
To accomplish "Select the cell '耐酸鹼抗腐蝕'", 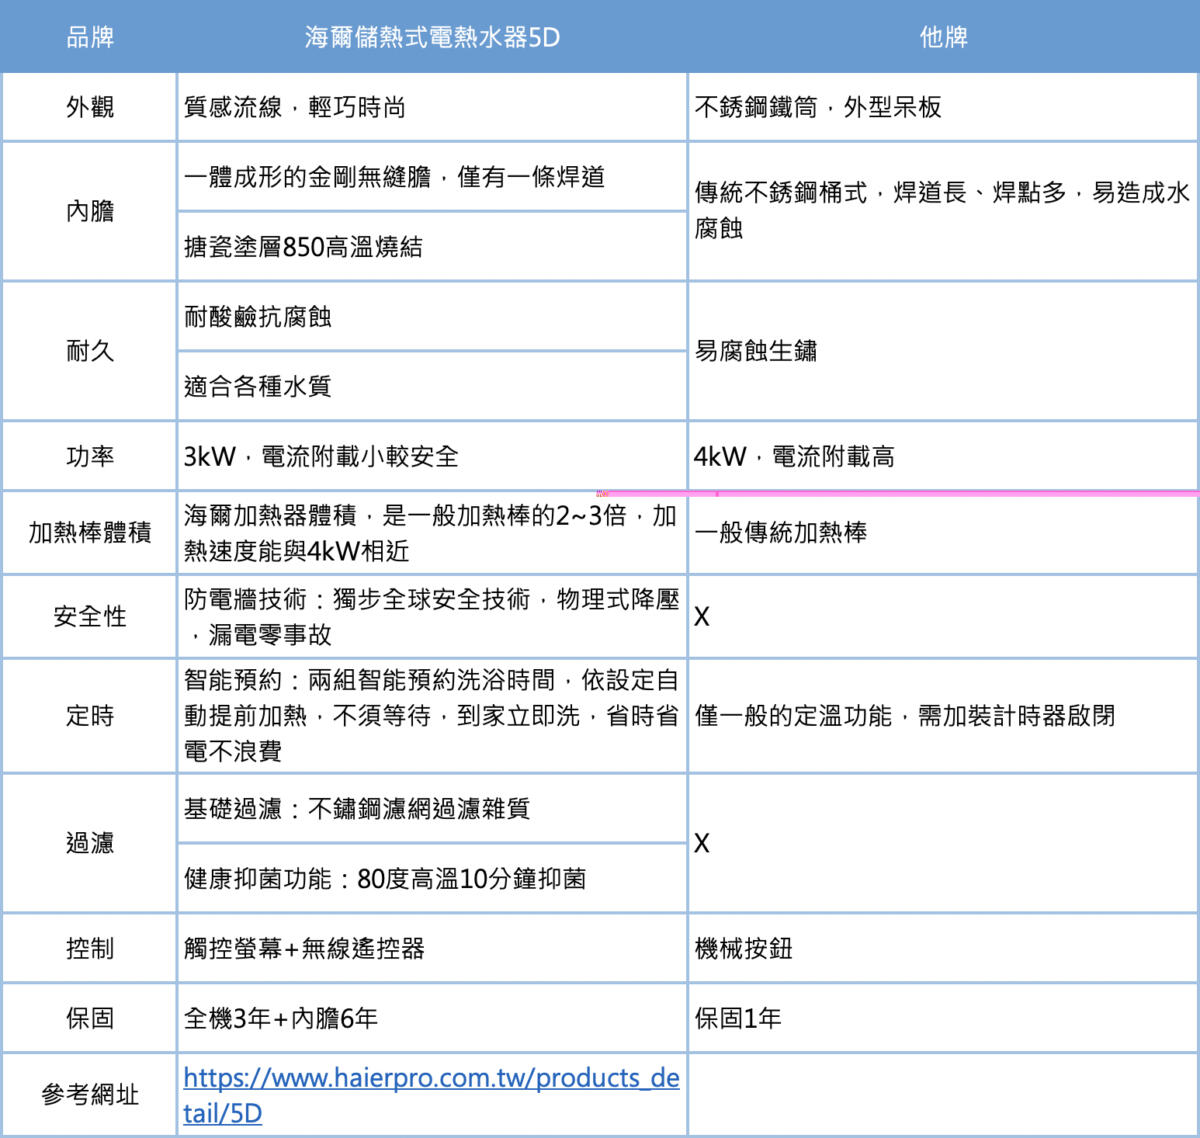I will click(x=432, y=317).
